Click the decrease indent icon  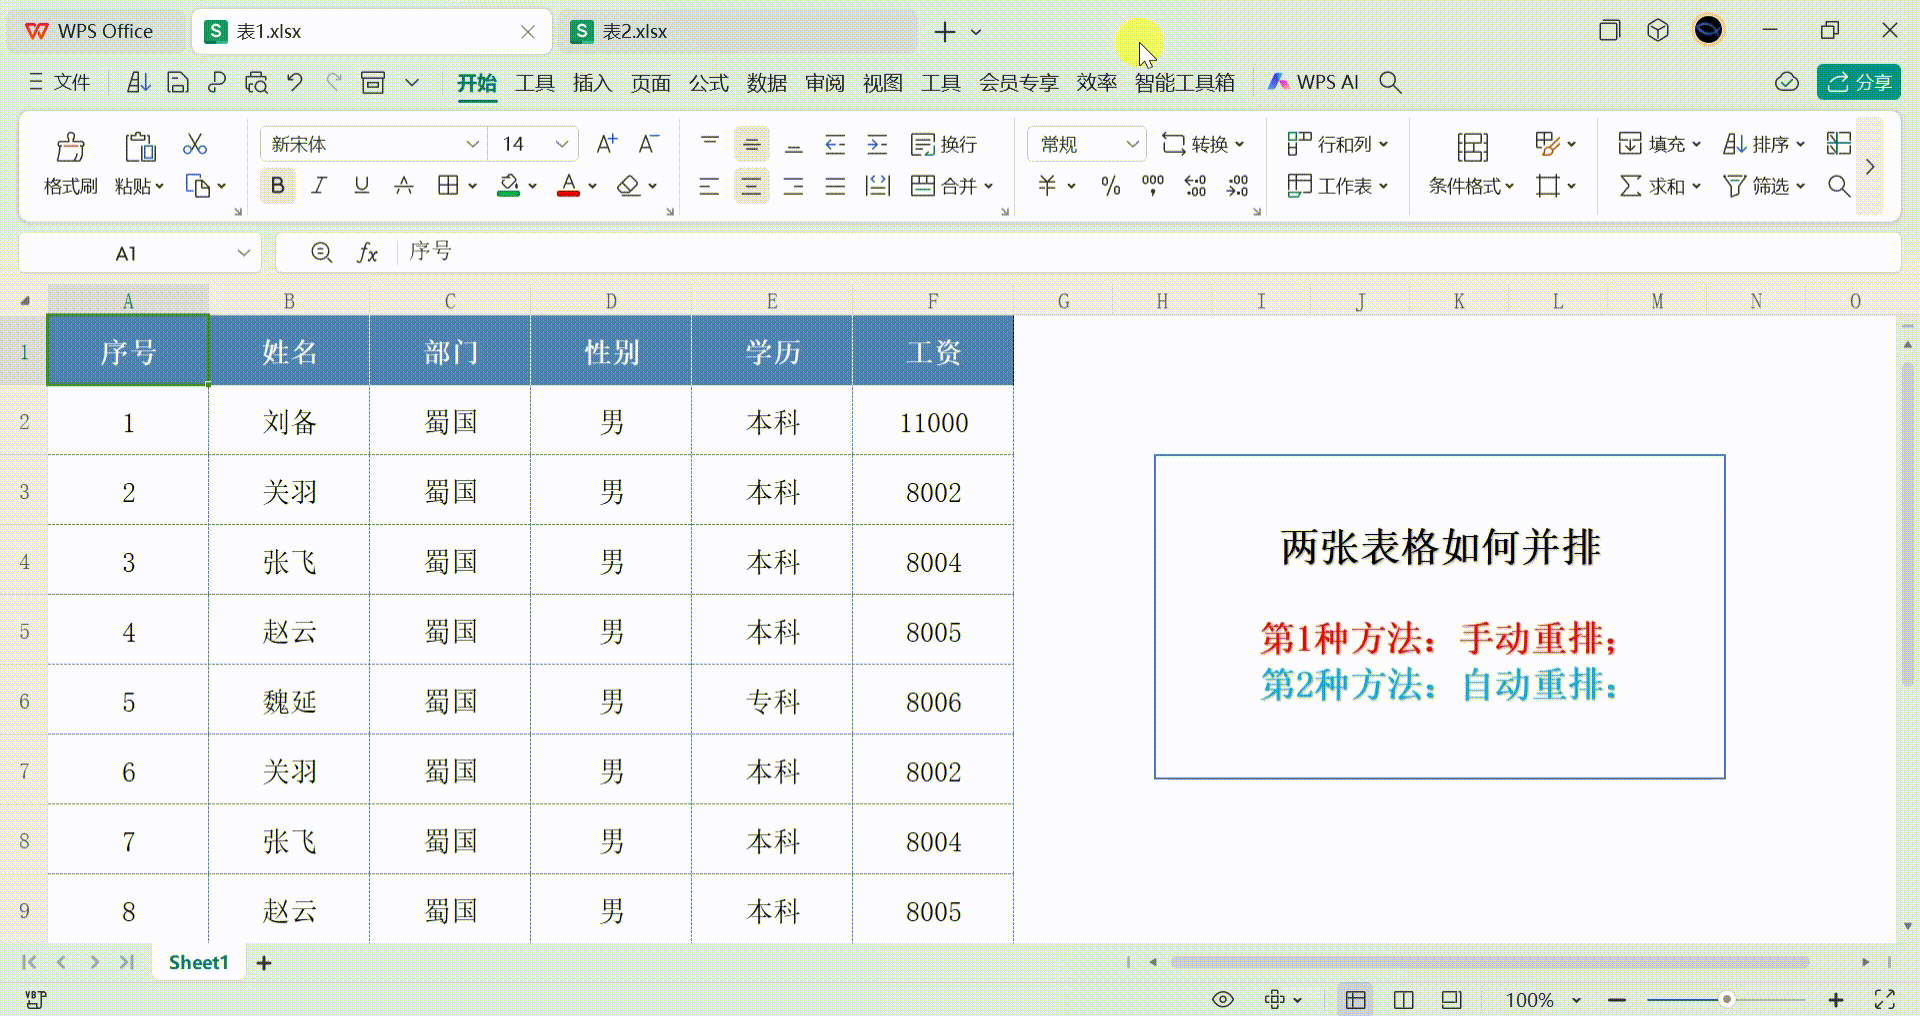point(835,144)
